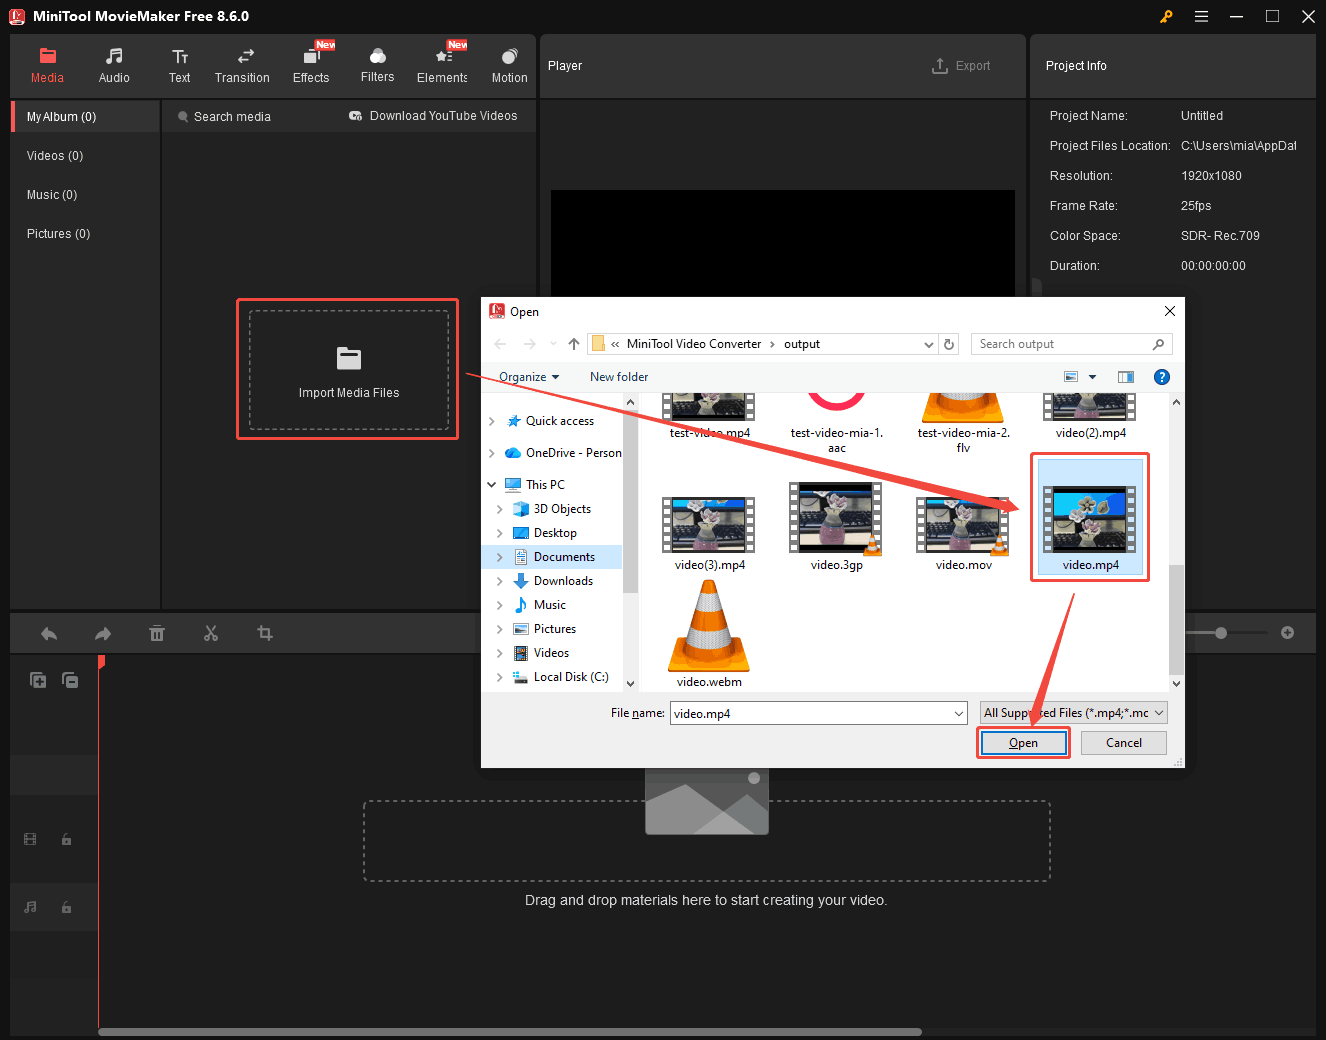Select My Album (0) category
This screenshot has width=1326, height=1040.
[86, 117]
